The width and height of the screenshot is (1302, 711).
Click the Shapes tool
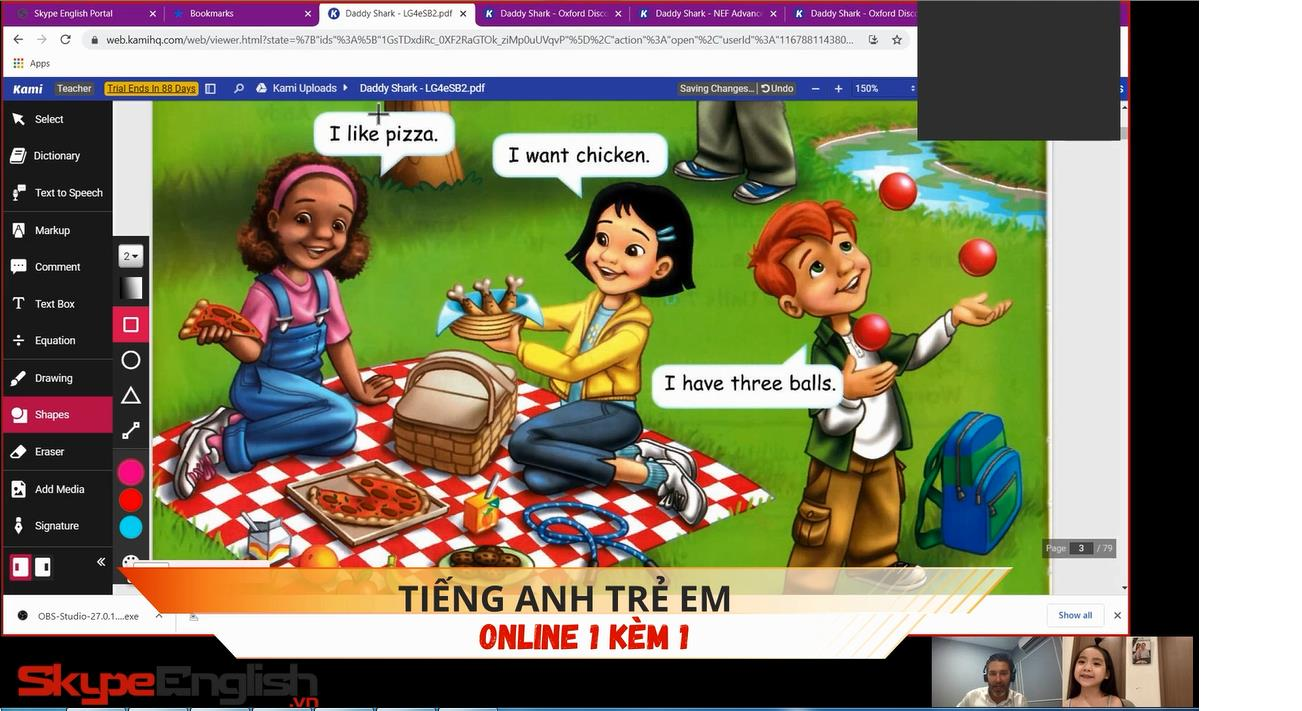(57, 415)
